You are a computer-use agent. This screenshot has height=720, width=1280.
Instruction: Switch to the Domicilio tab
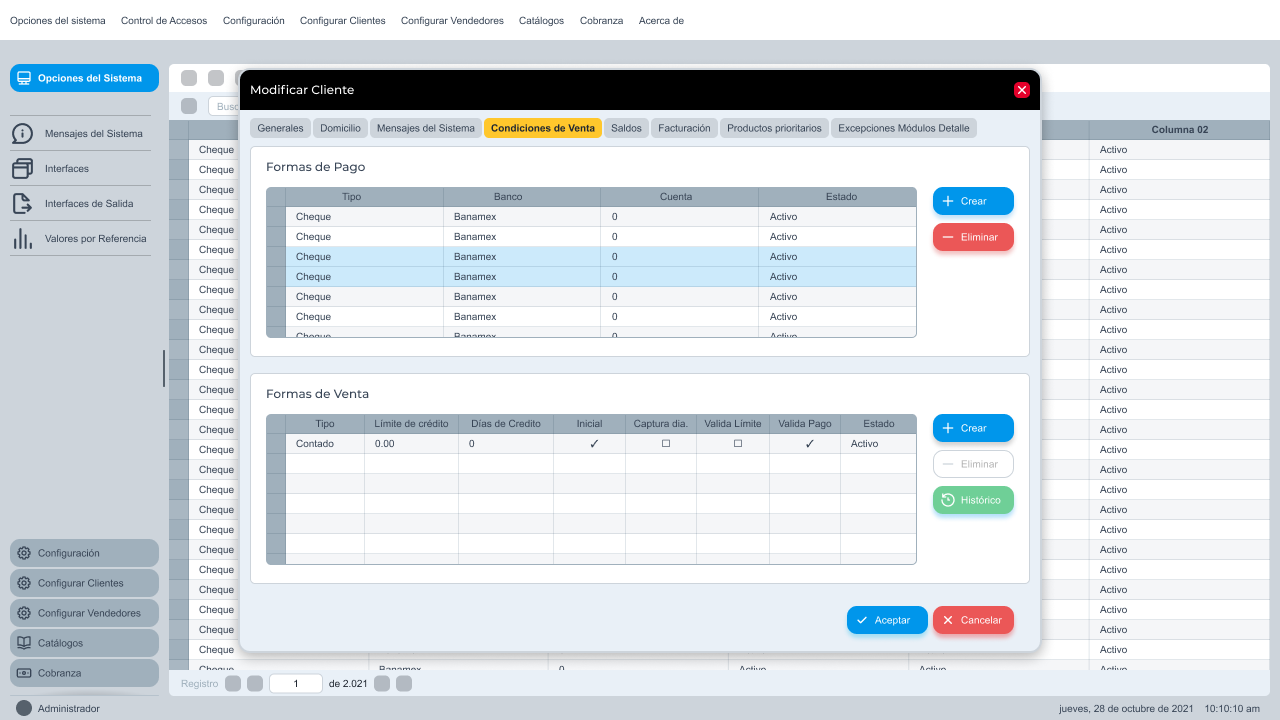340,128
